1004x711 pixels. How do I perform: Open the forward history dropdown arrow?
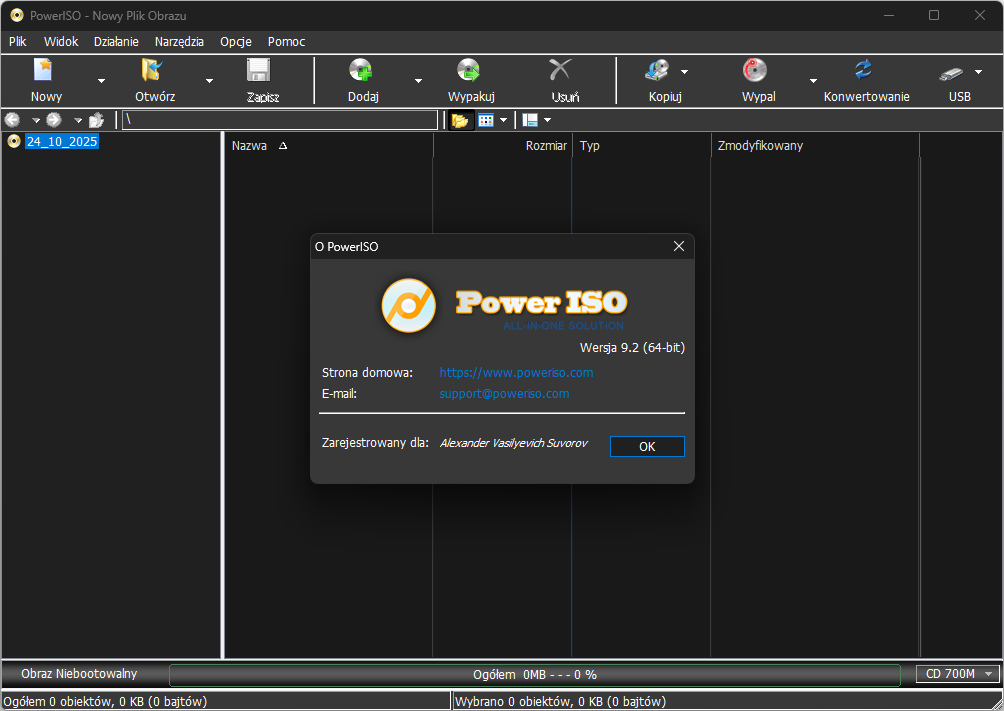click(77, 120)
